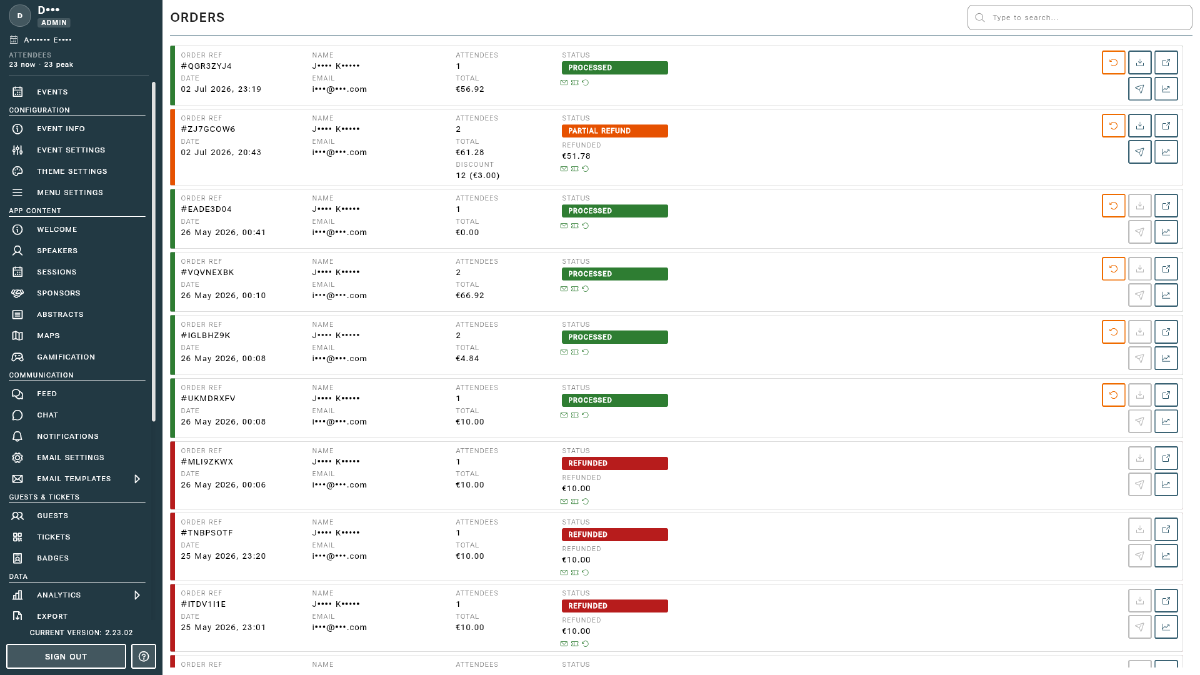Image resolution: width=1200 pixels, height=675 pixels.
Task: Click the chart icon for order #QGR3ZYJ4
Action: [x=1166, y=89]
